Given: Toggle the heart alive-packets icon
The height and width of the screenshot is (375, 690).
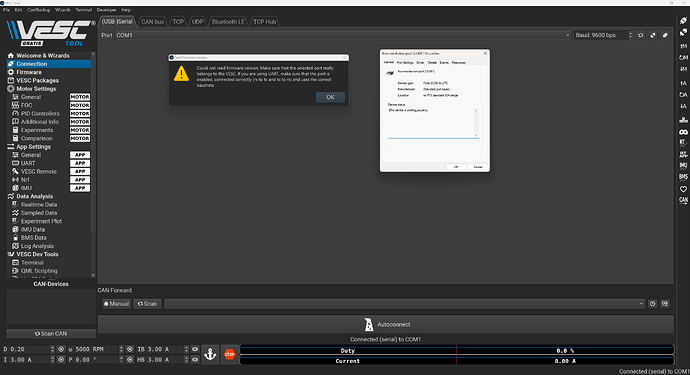Looking at the screenshot, I should pyautogui.click(x=683, y=189).
